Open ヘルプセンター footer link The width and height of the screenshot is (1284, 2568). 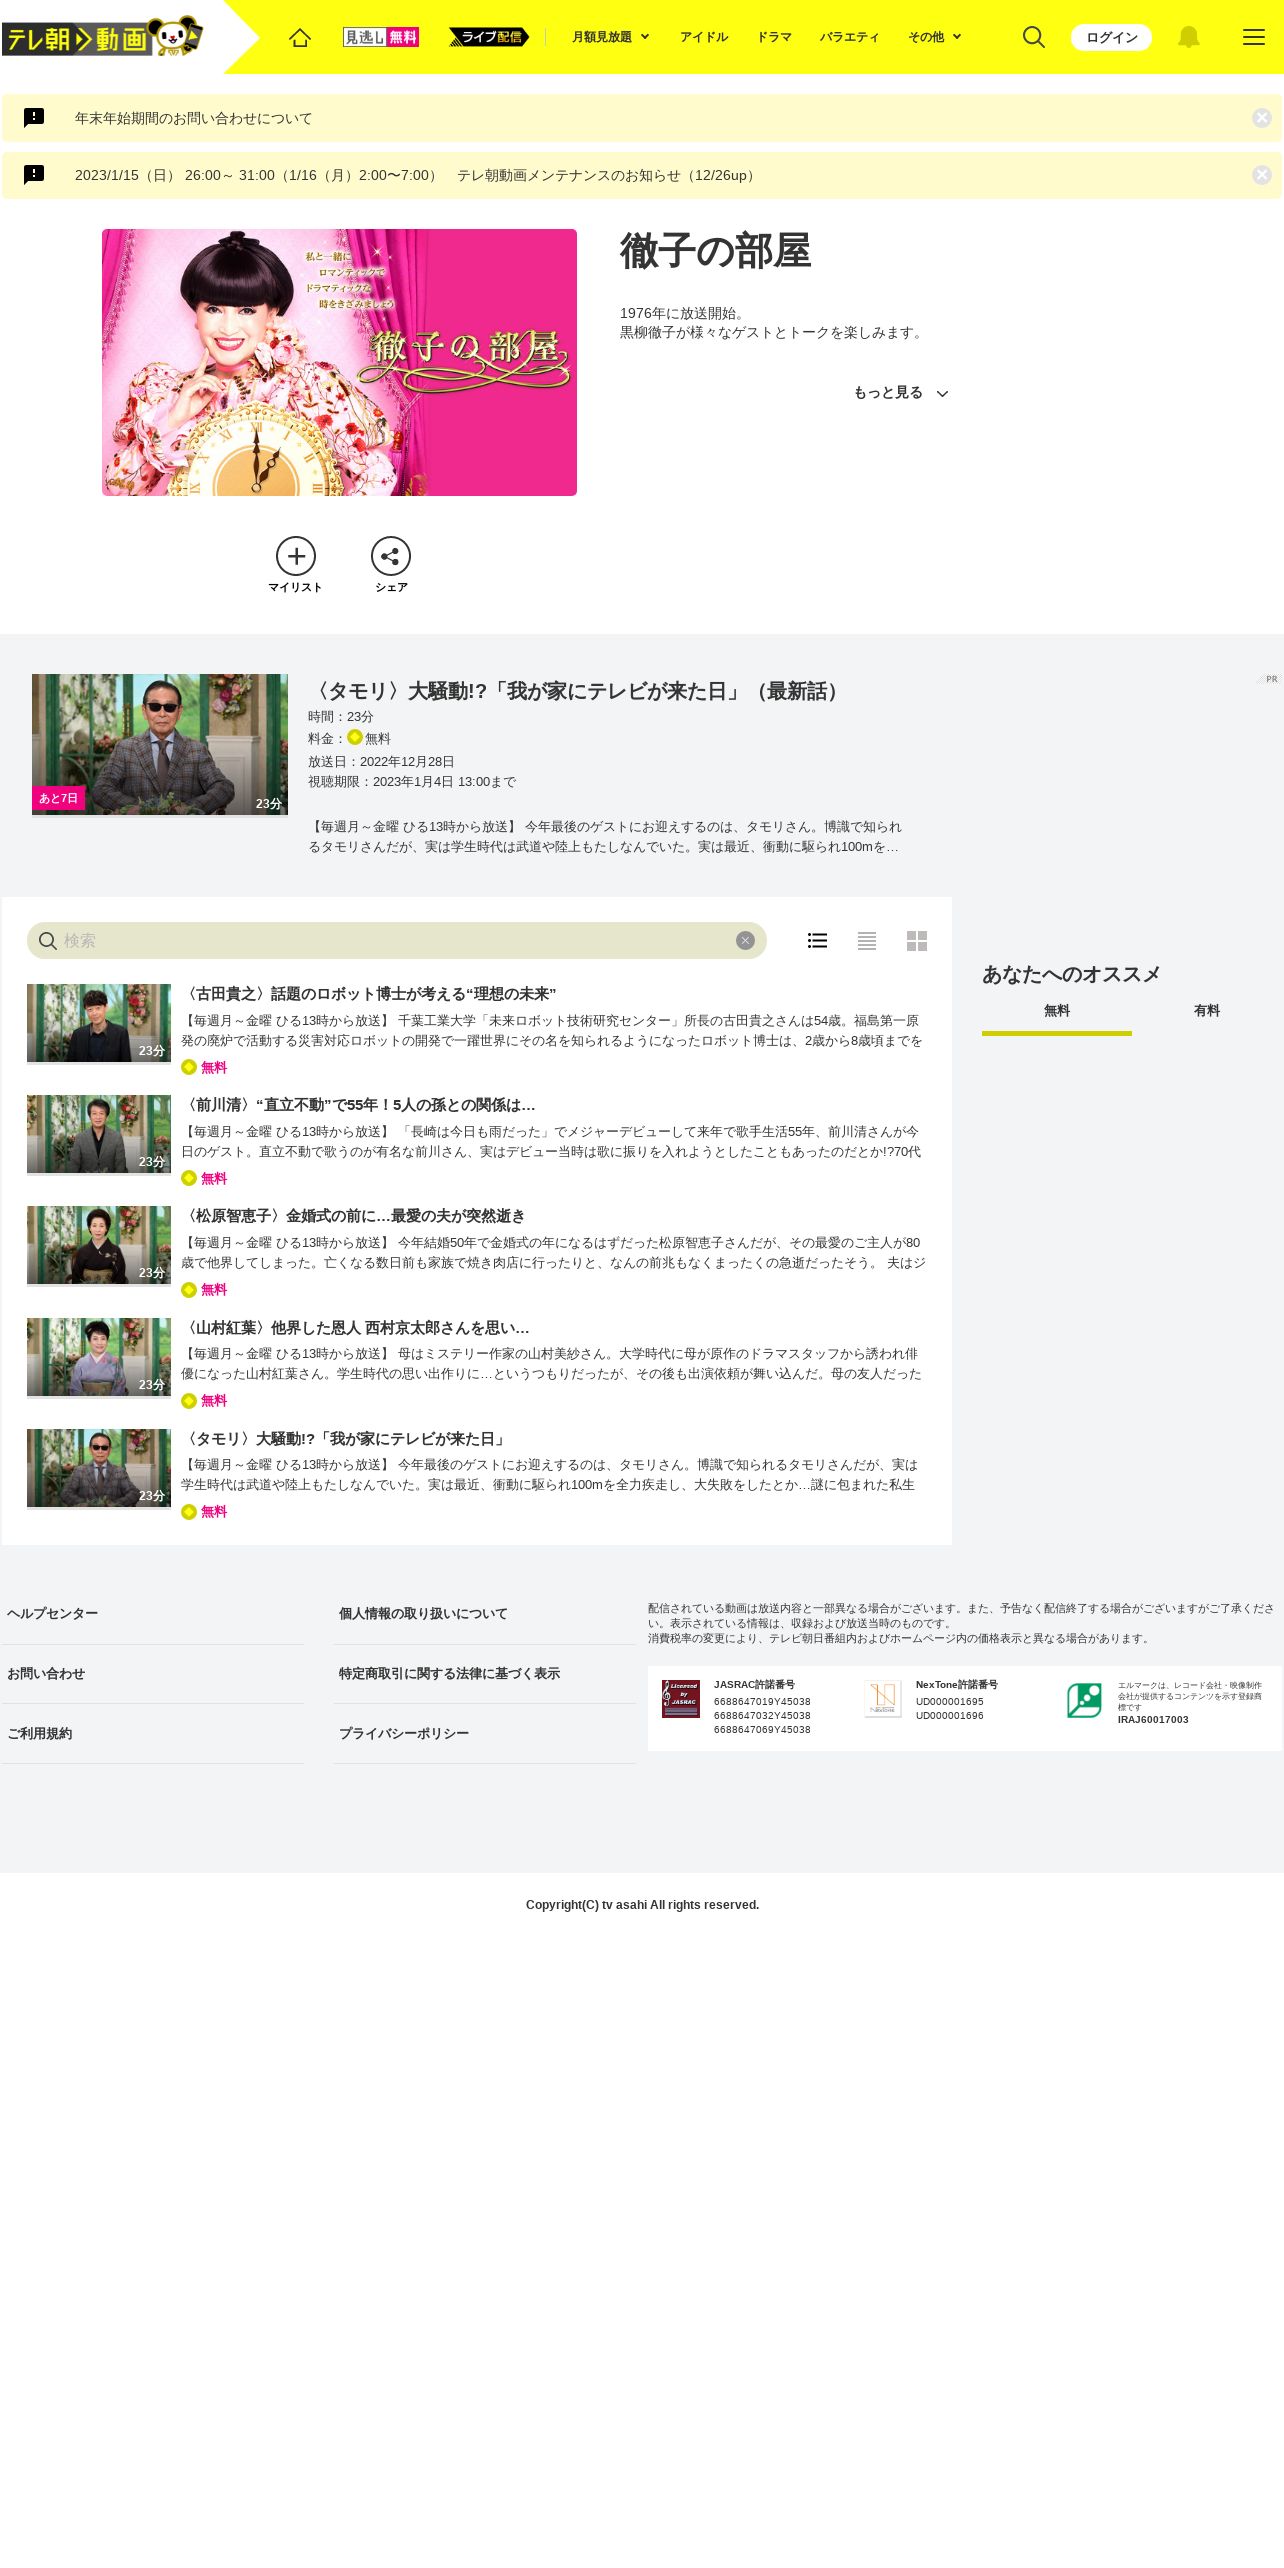pyautogui.click(x=53, y=1614)
